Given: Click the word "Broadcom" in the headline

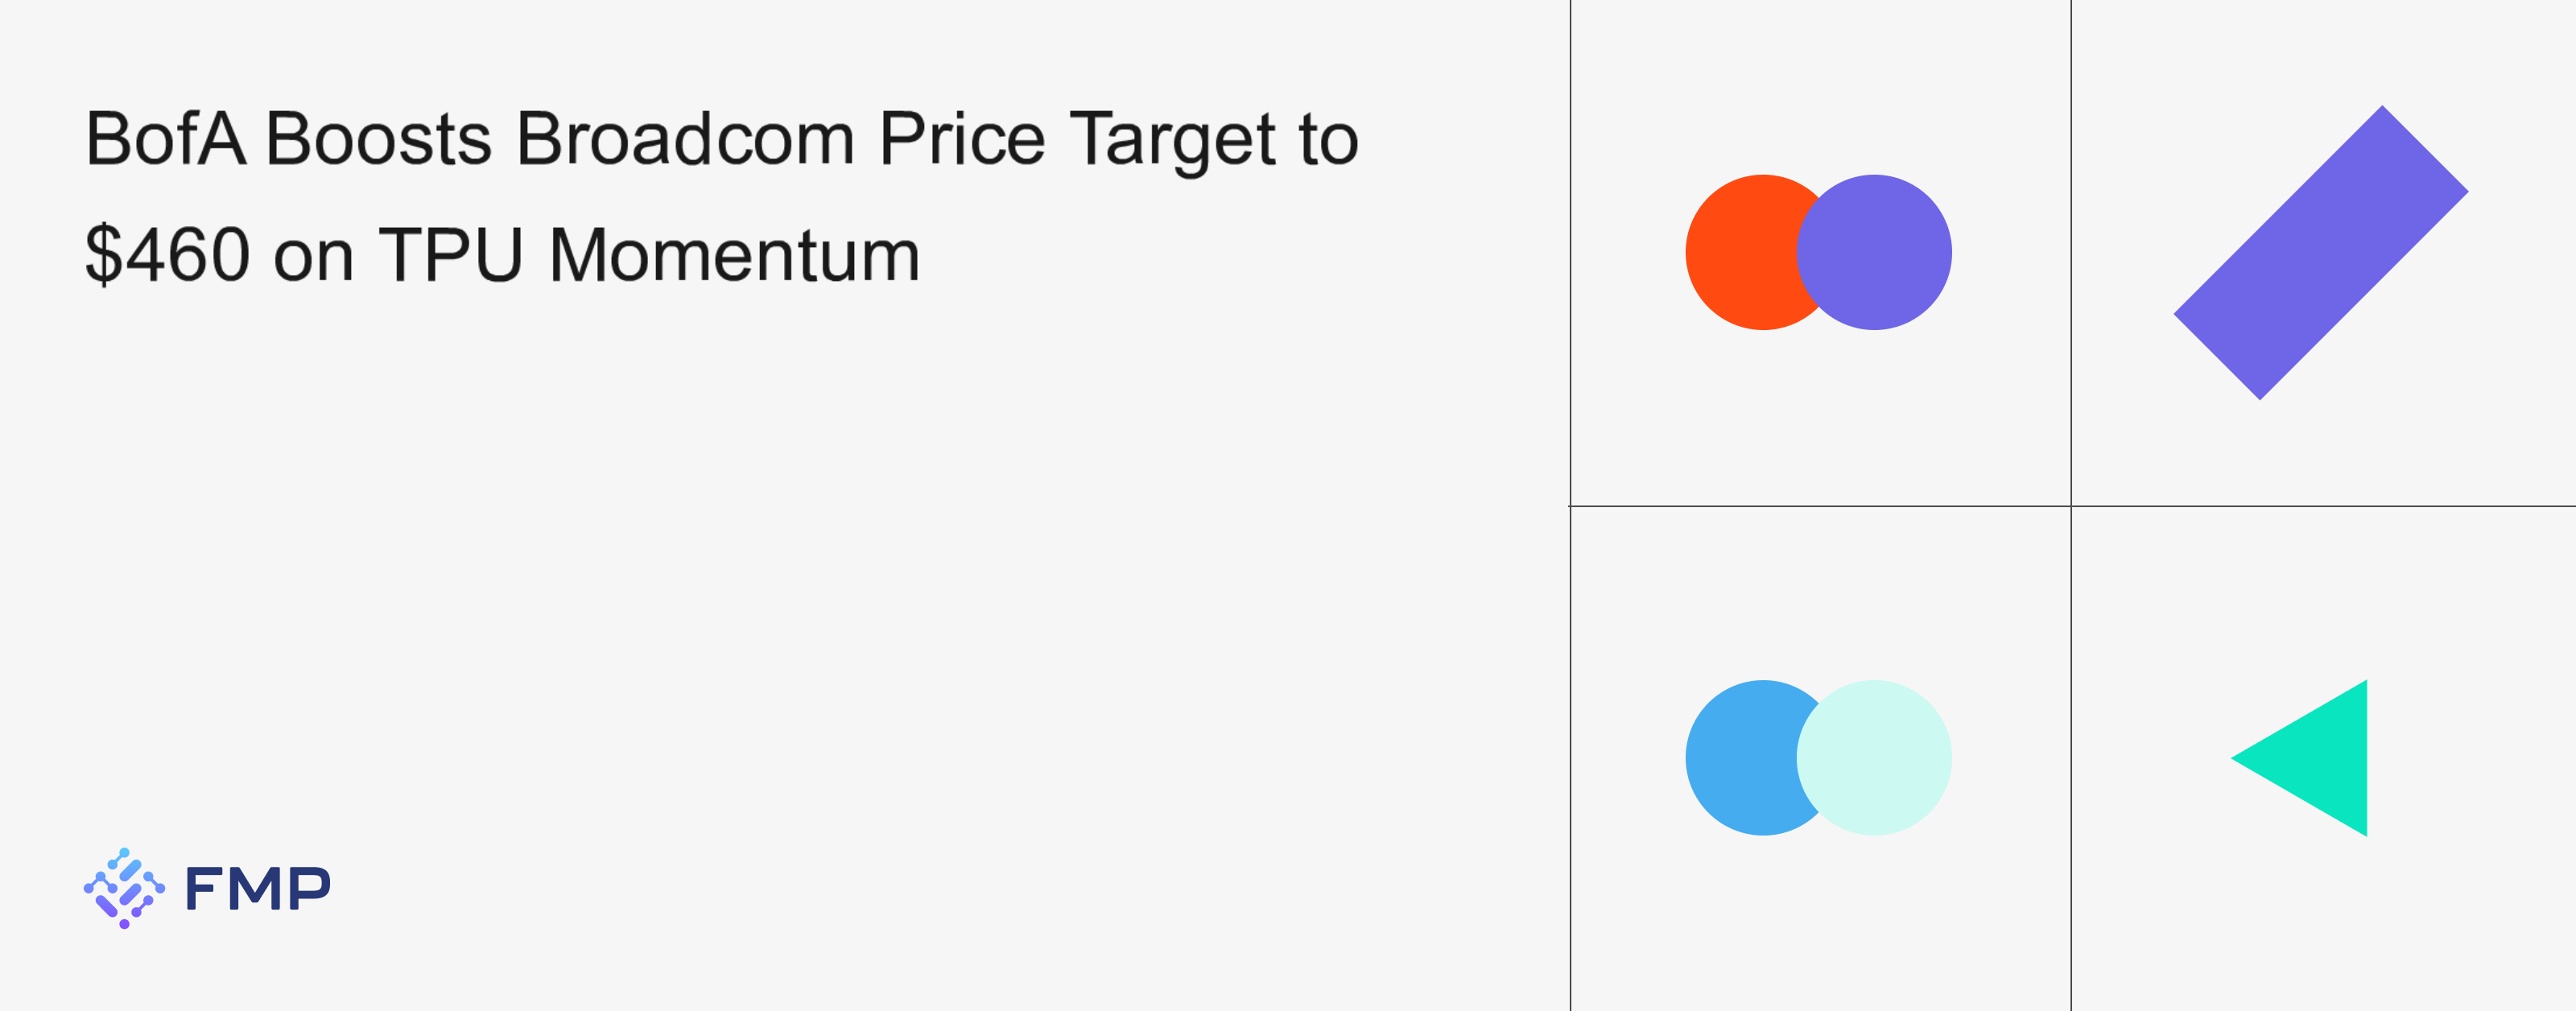Looking at the screenshot, I should [685, 139].
